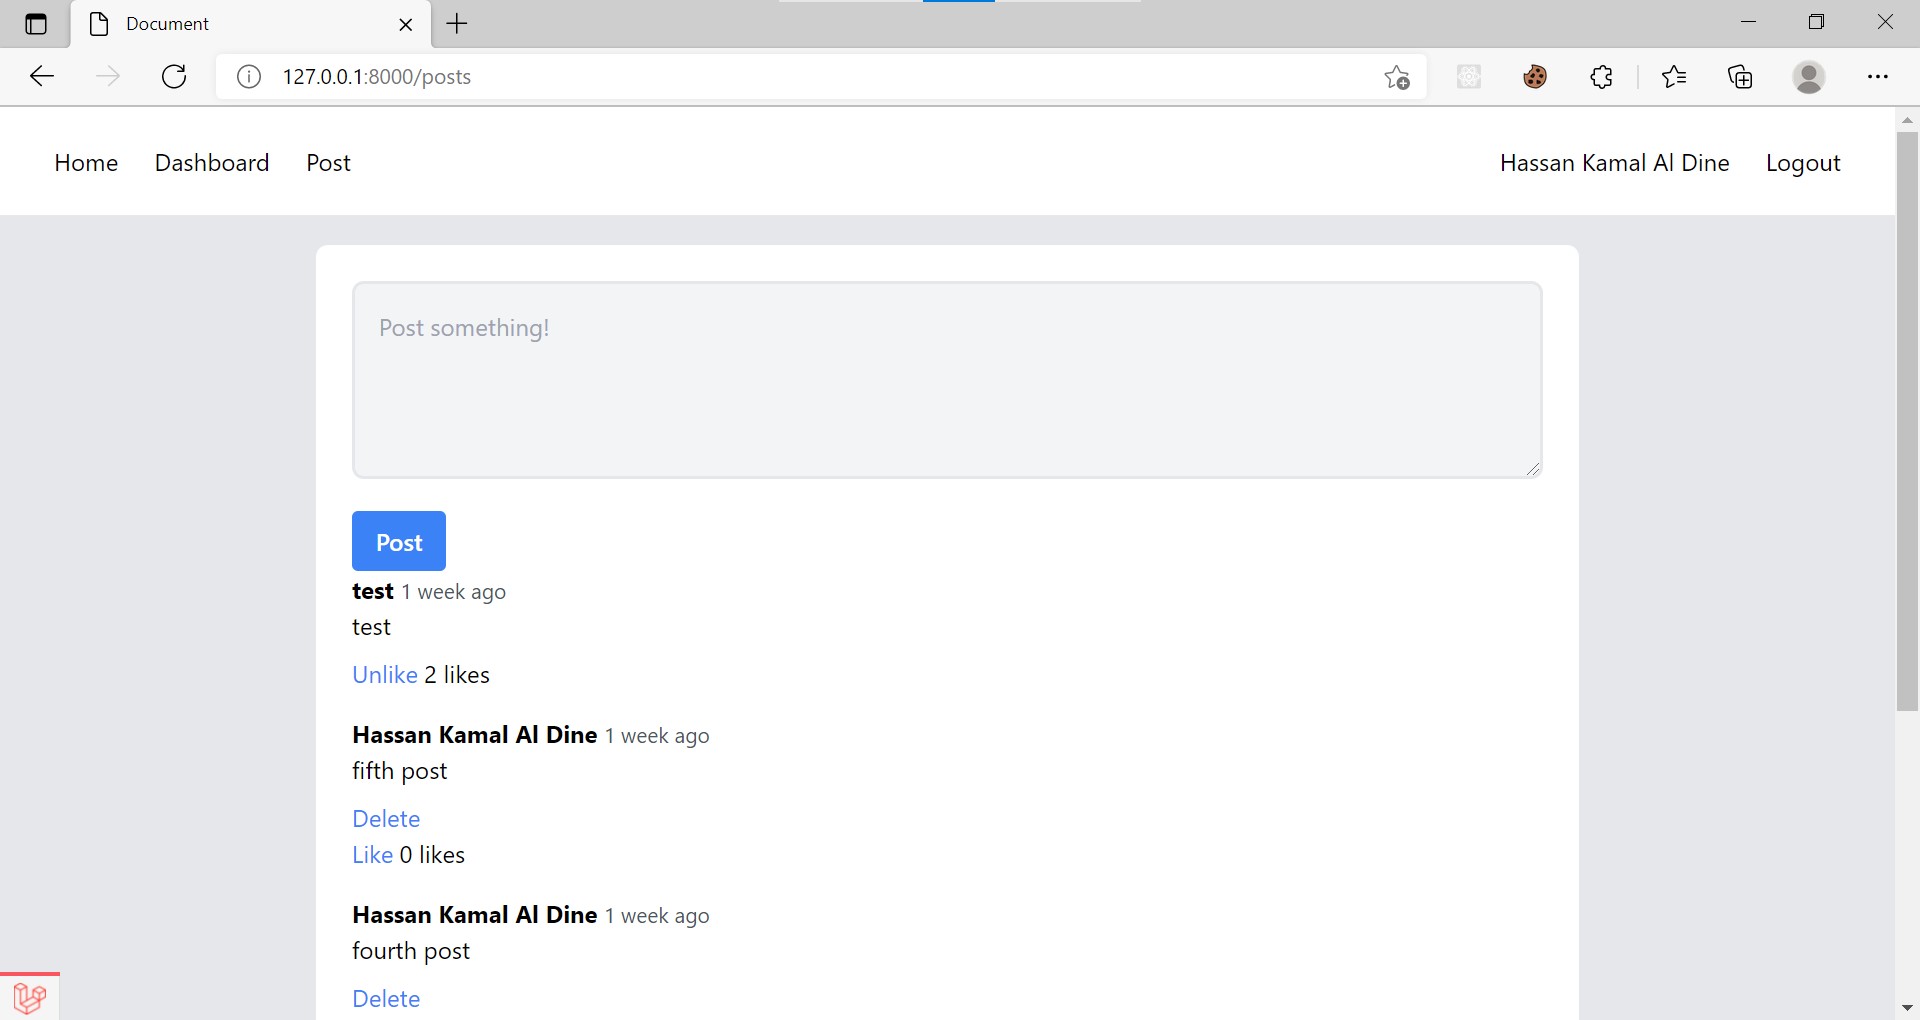Click Unlike on the test post
This screenshot has width=1920, height=1020.
point(385,675)
